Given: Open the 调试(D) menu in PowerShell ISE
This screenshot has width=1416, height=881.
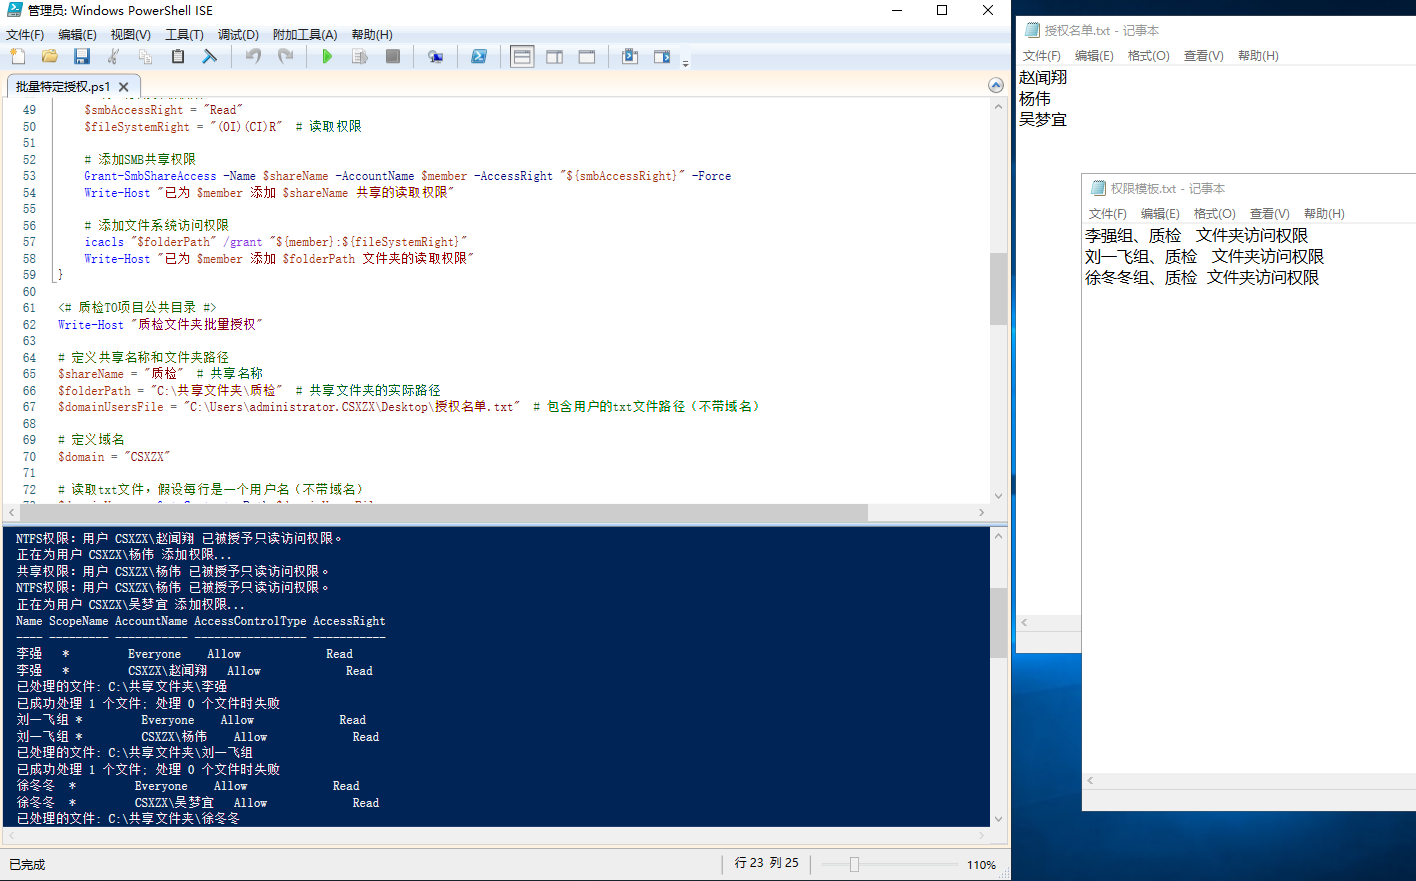Looking at the screenshot, I should (x=238, y=34).
